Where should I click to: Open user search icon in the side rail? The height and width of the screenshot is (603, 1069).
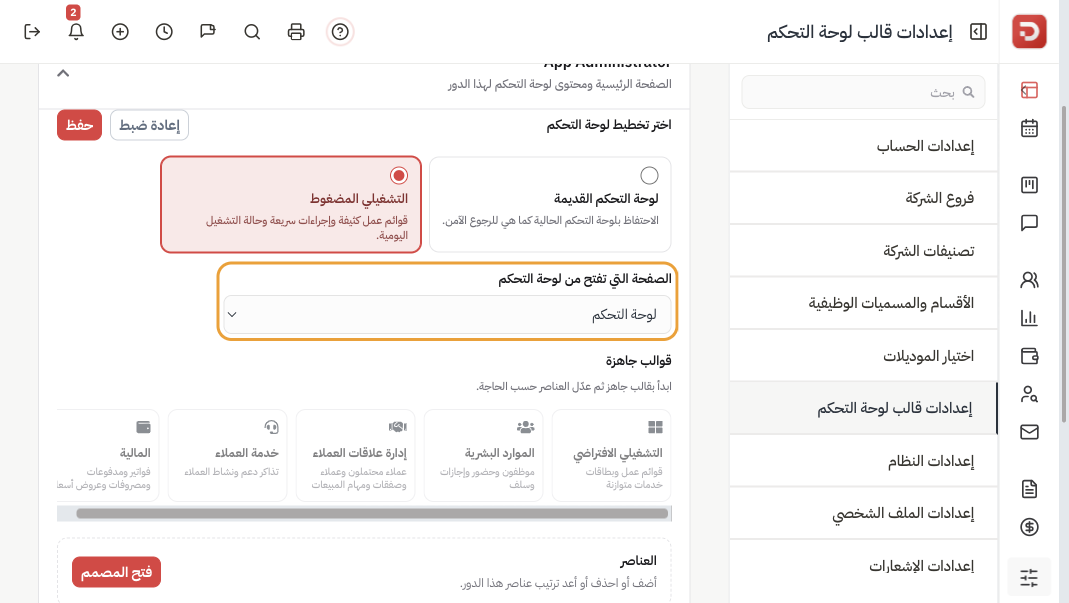pos(1029,394)
